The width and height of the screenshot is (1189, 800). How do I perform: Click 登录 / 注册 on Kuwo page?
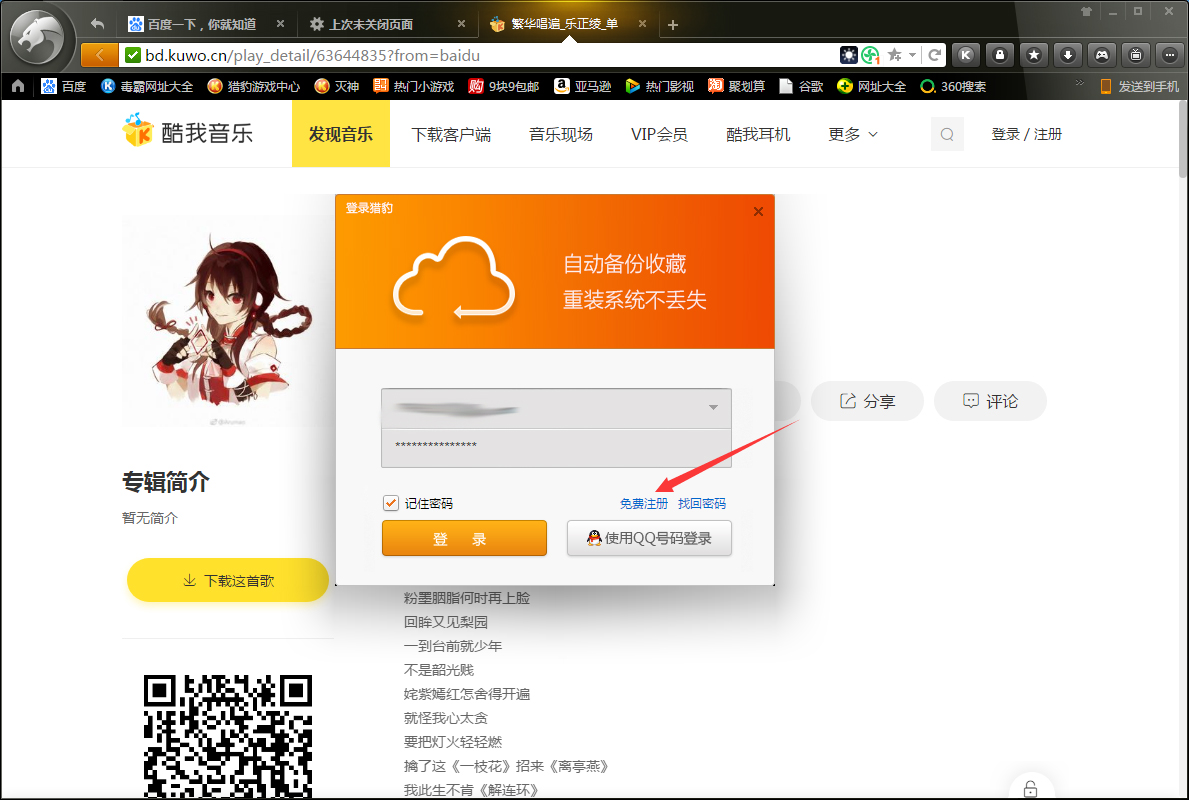click(1027, 134)
